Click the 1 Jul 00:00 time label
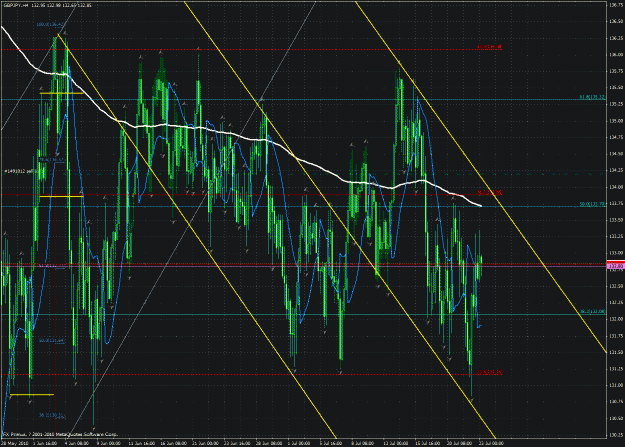 (x=299, y=443)
